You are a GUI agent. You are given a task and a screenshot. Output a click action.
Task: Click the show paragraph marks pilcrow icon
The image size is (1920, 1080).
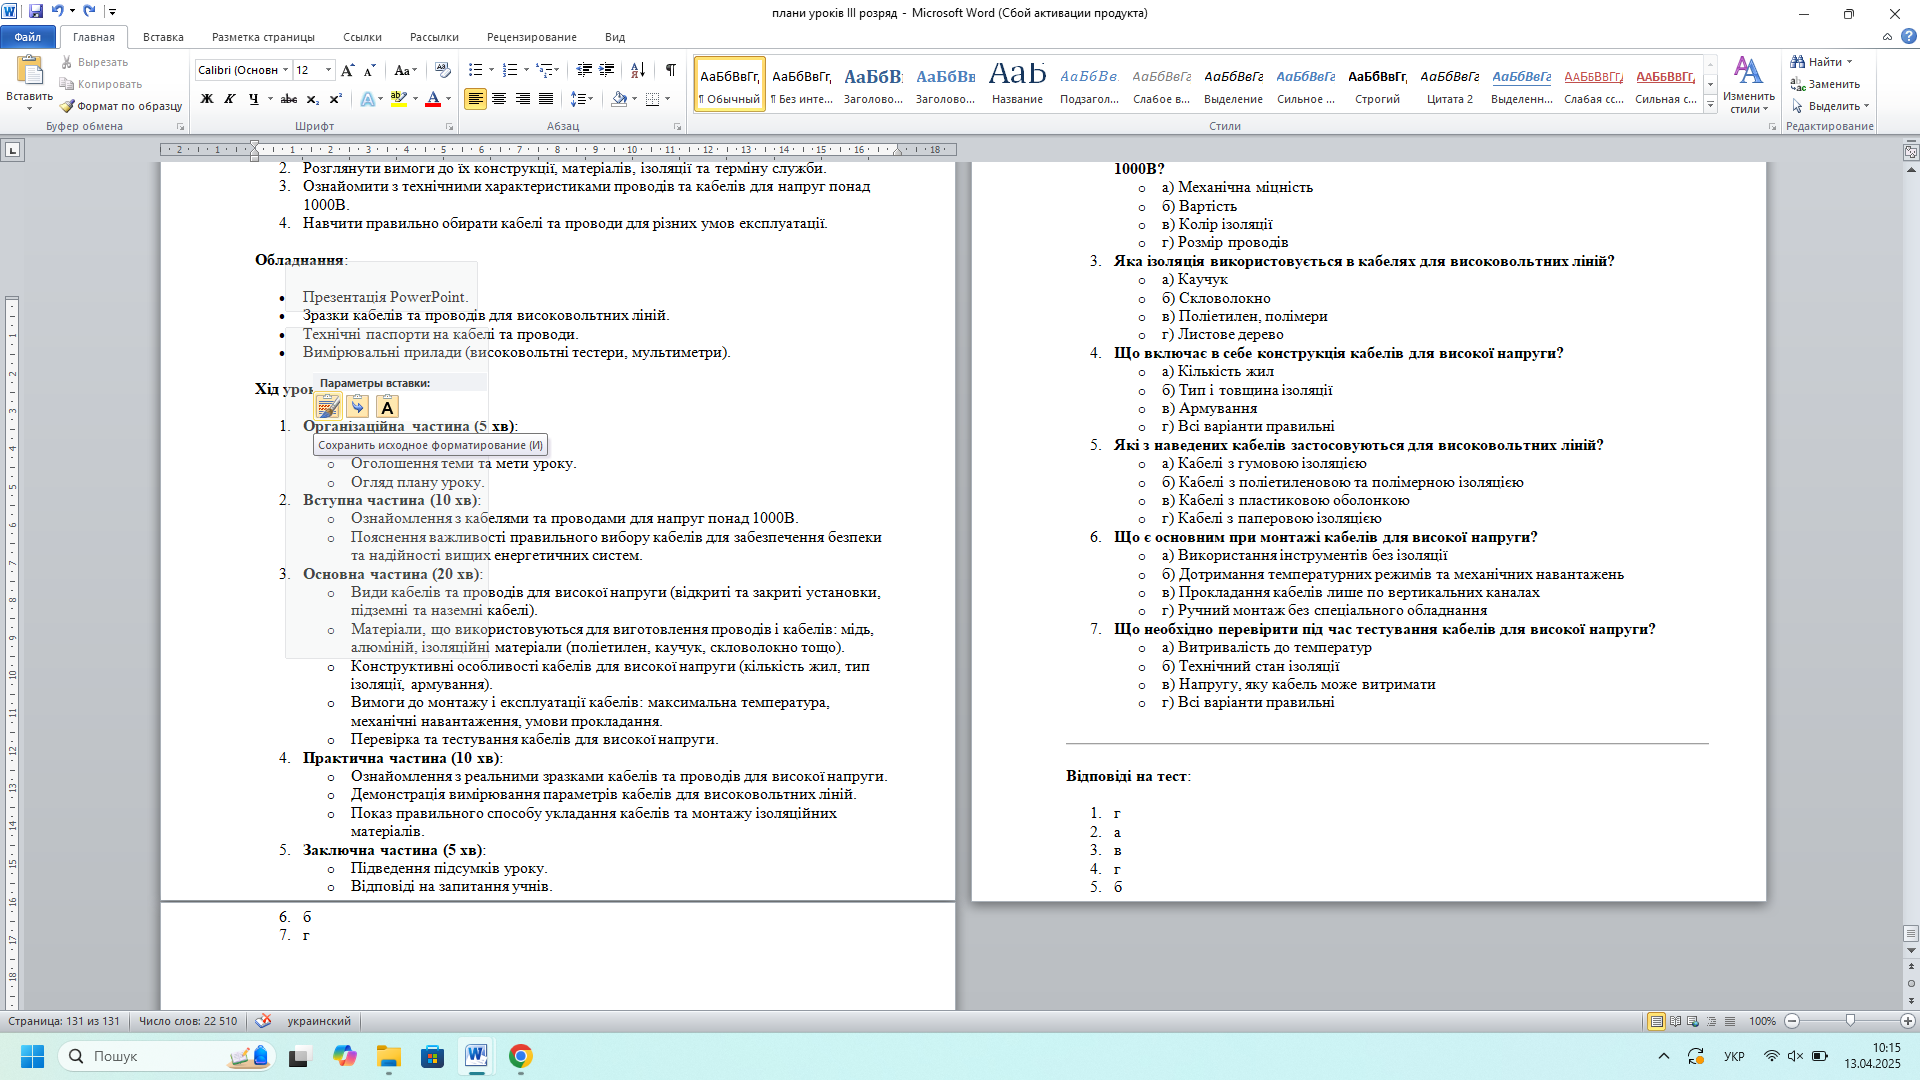(670, 70)
